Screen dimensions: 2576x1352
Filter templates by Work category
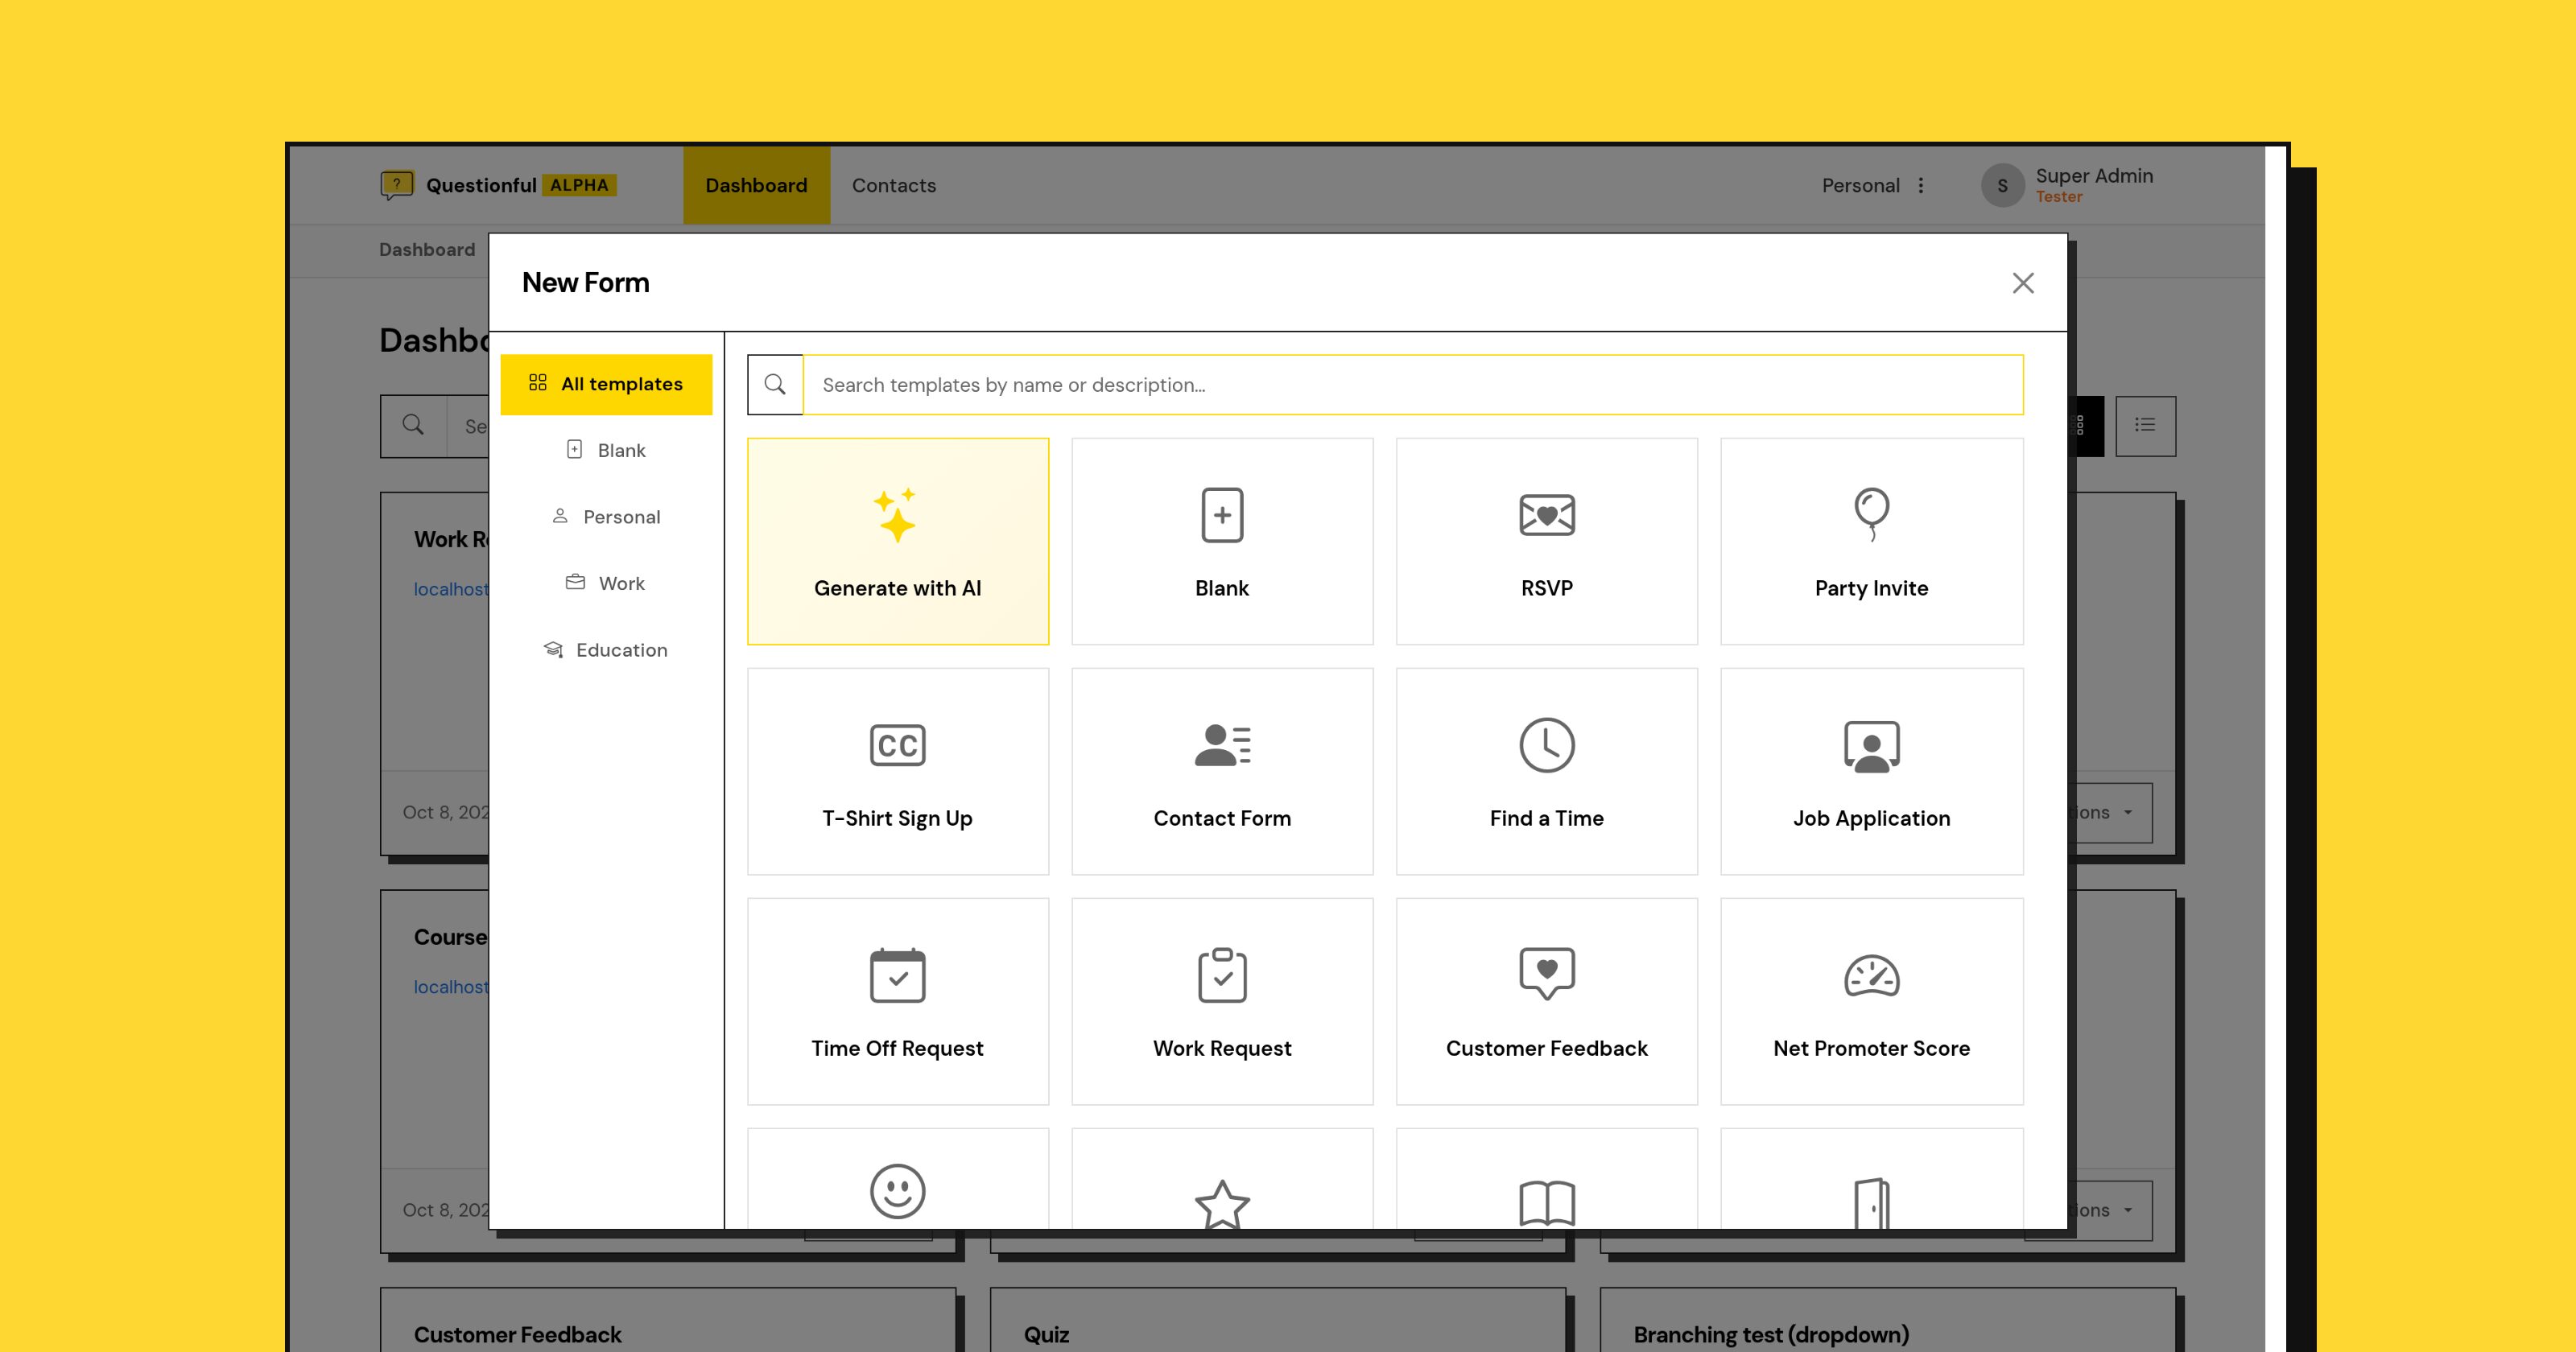(x=606, y=583)
